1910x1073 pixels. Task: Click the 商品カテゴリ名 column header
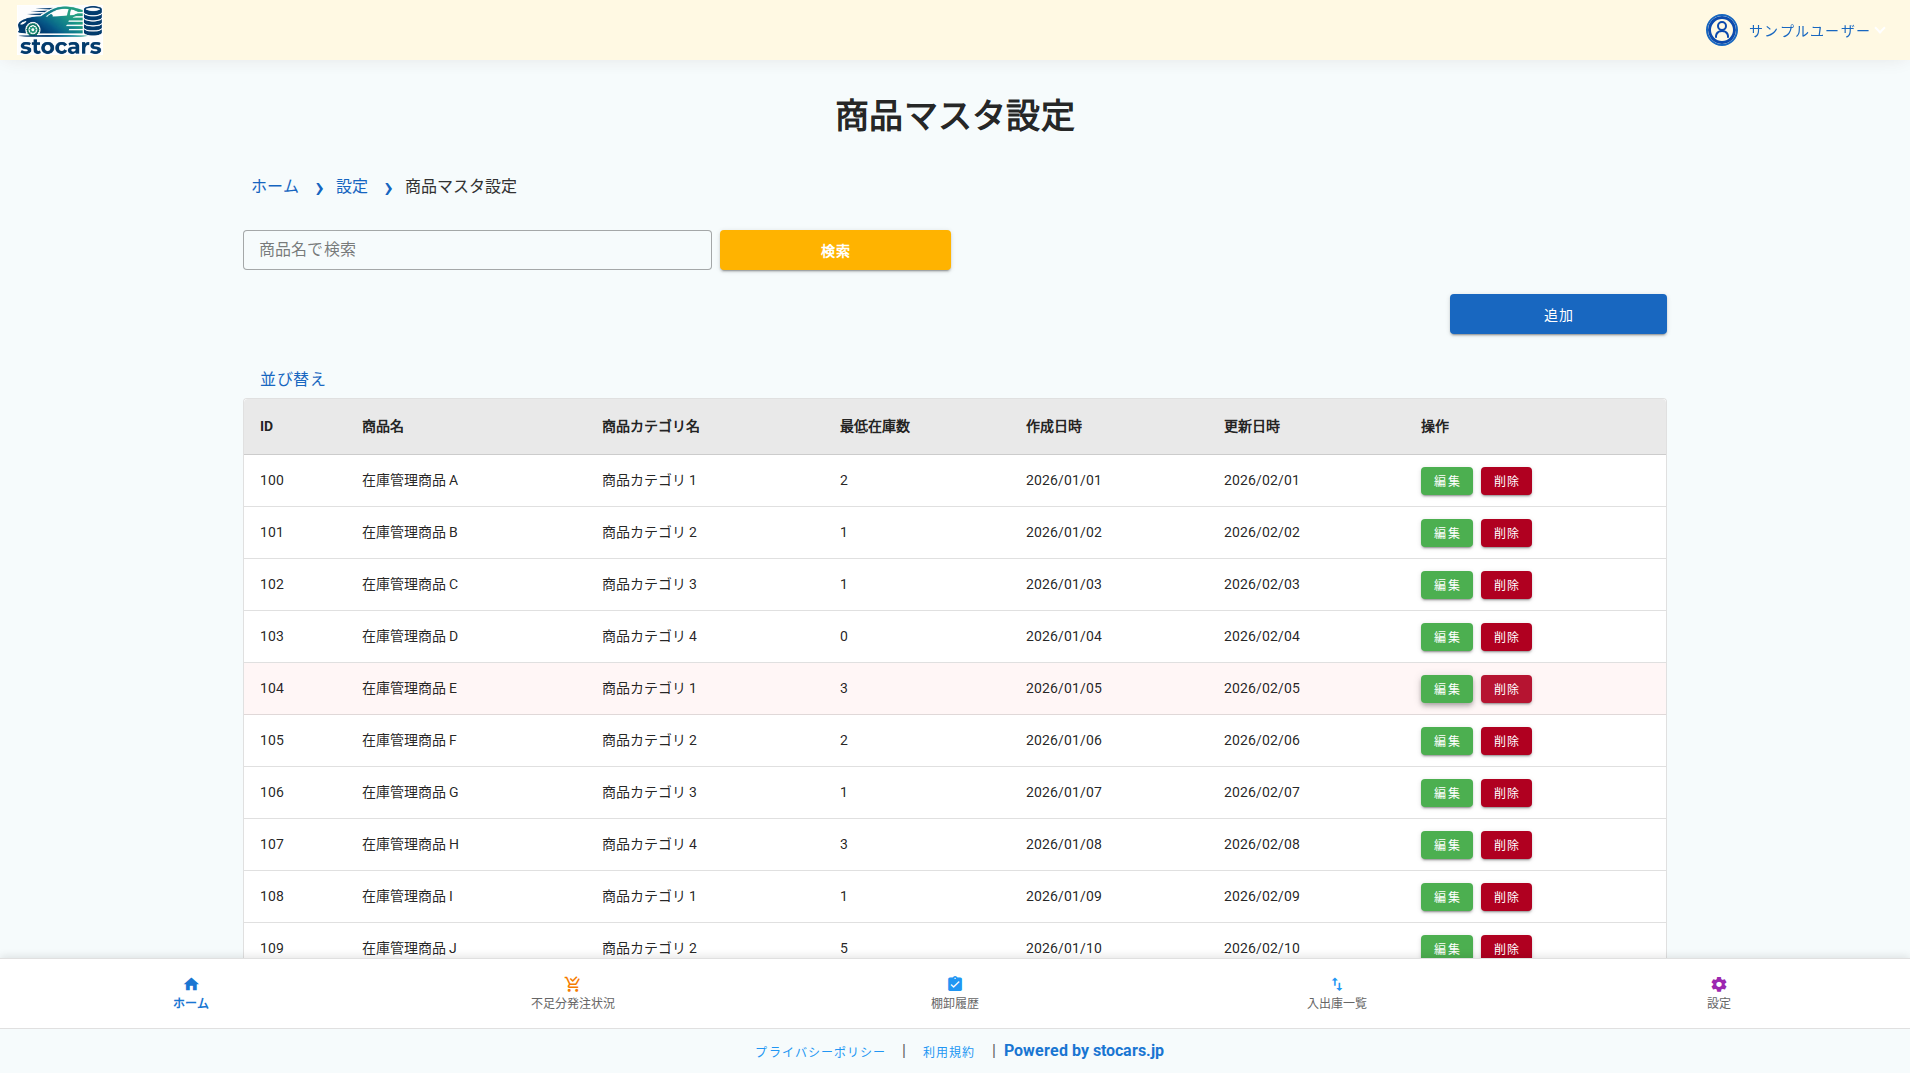[651, 427]
